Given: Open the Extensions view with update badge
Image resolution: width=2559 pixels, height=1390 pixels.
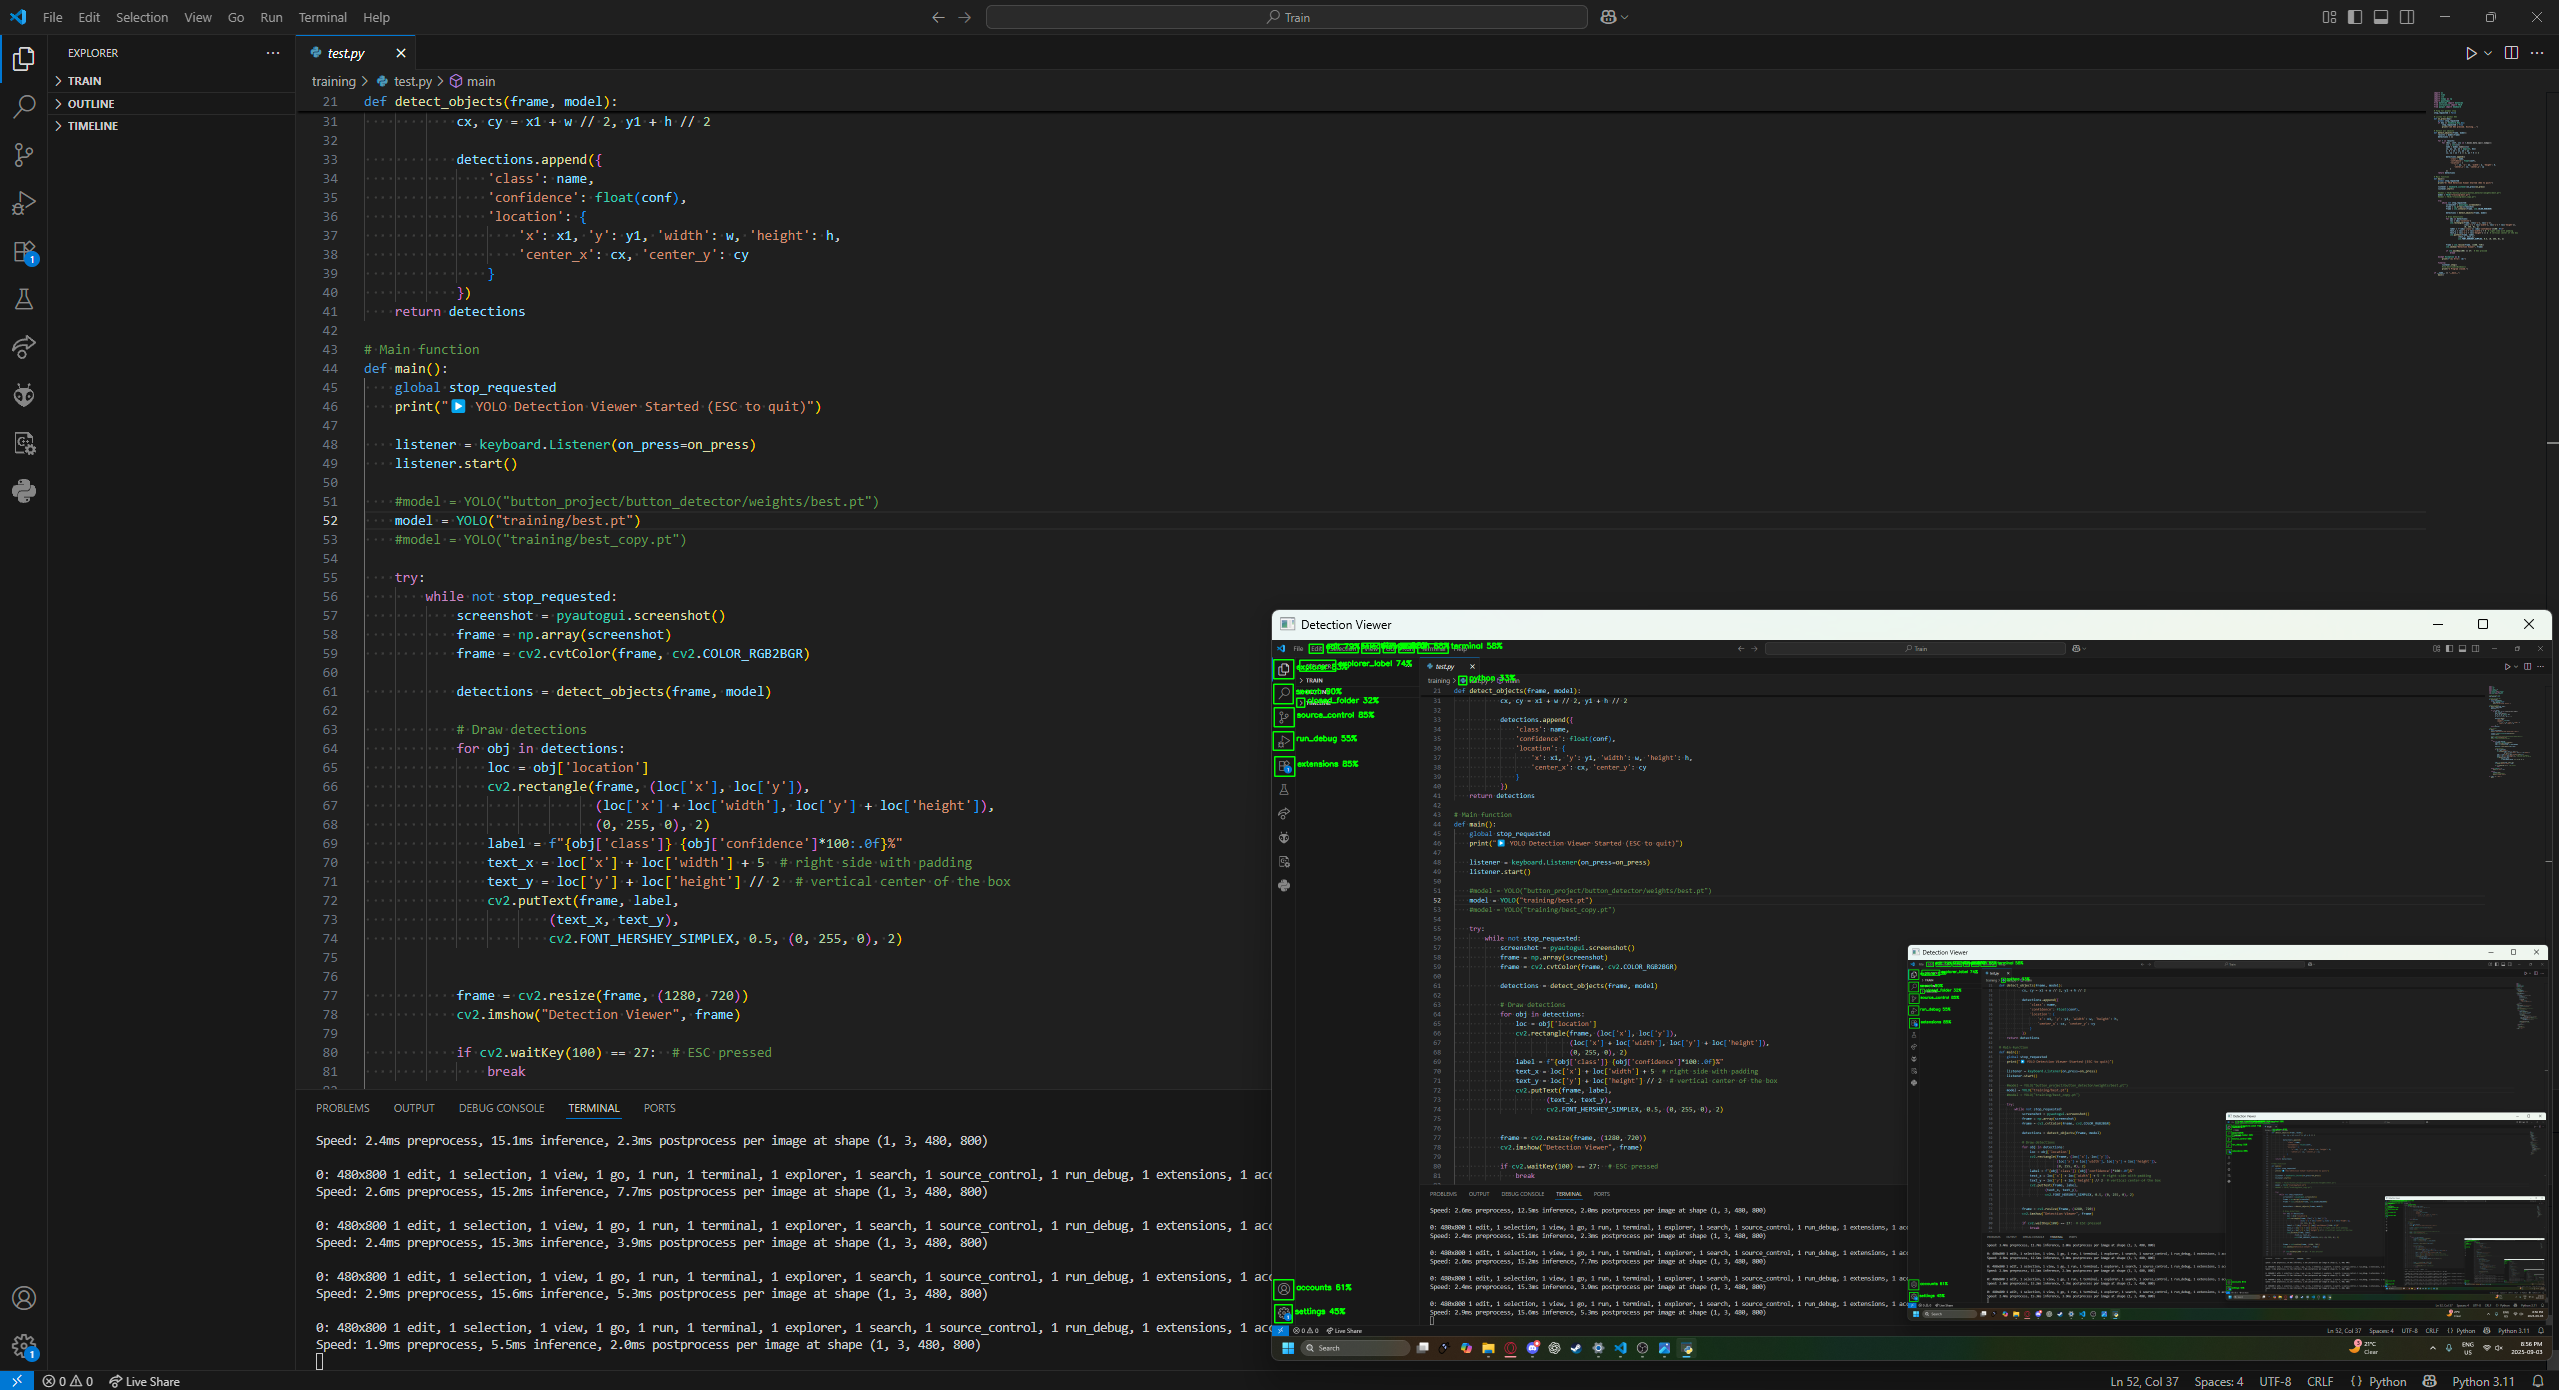Looking at the screenshot, I should (24, 251).
